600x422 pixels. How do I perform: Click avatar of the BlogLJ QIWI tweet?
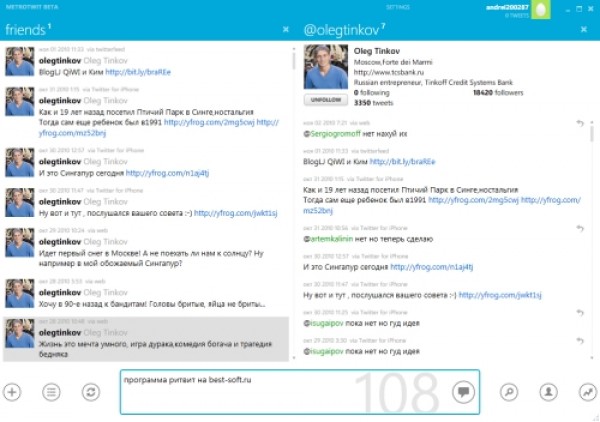[x=20, y=61]
